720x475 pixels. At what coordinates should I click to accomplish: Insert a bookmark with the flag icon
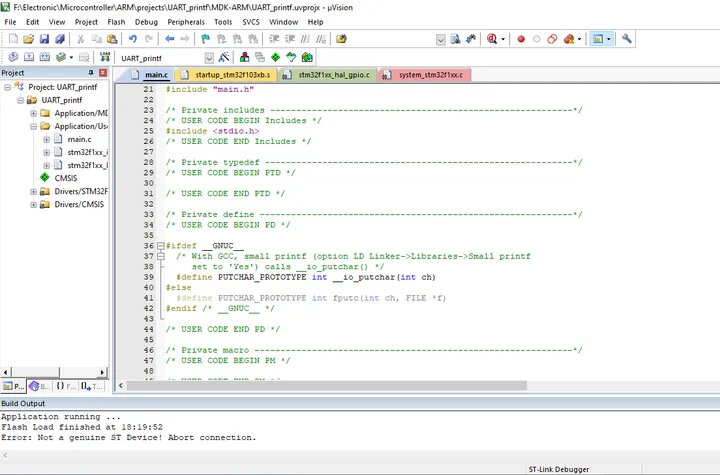click(205, 39)
